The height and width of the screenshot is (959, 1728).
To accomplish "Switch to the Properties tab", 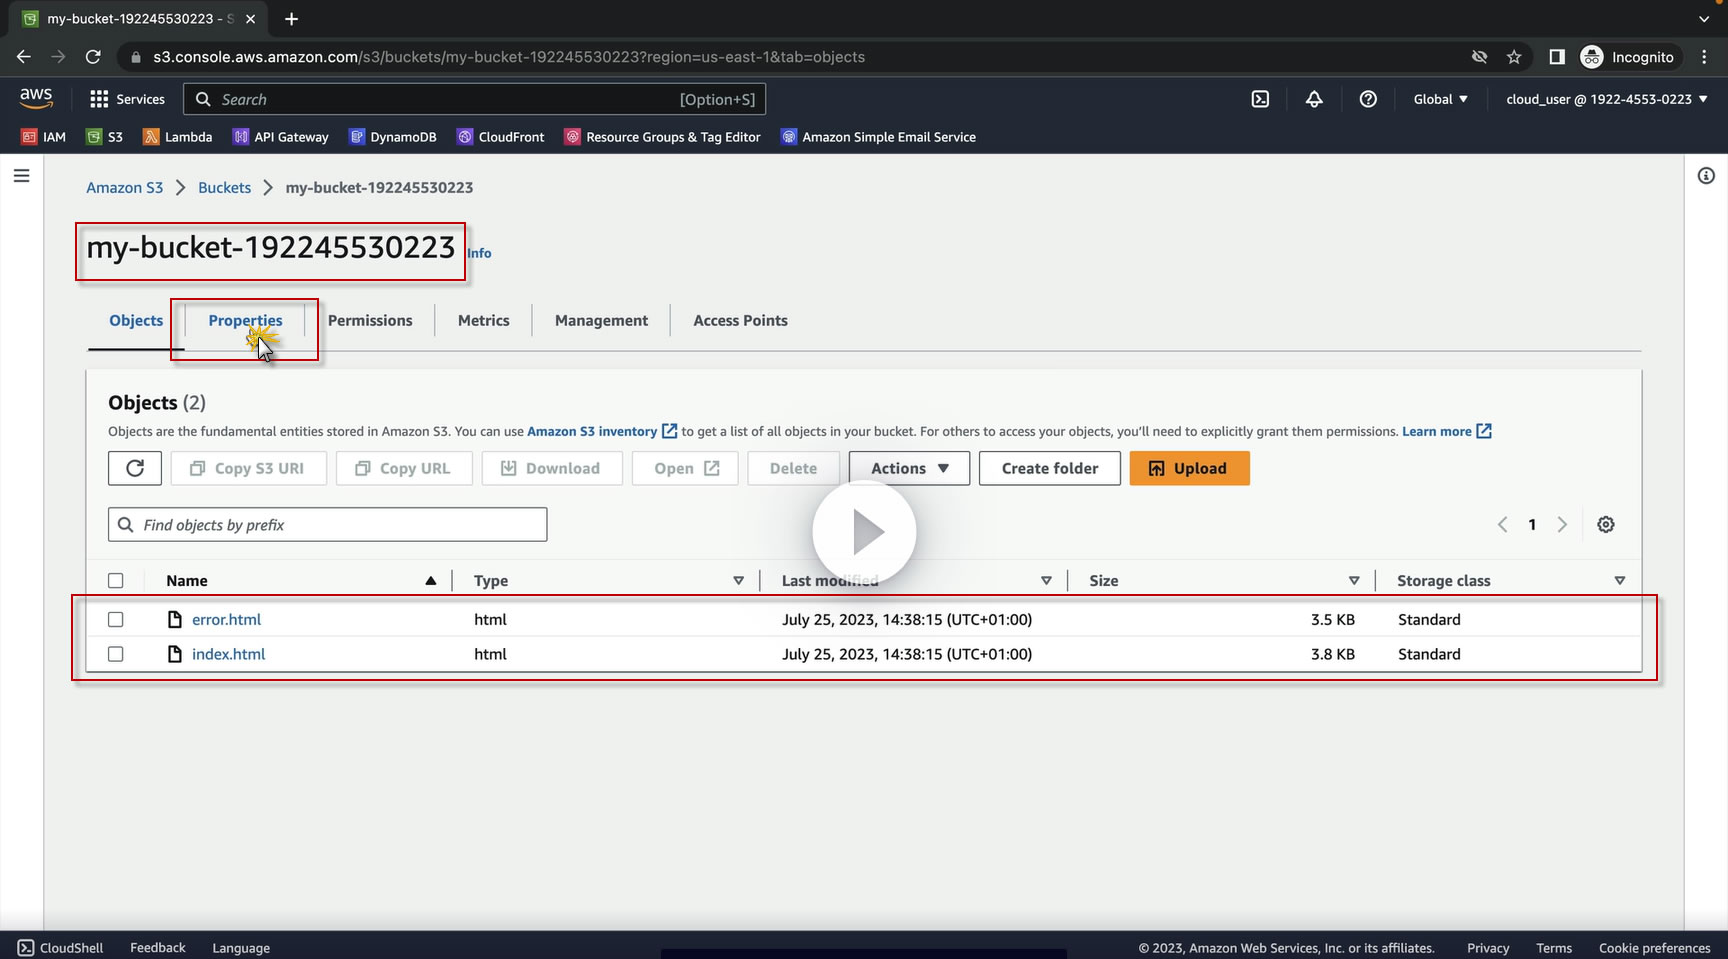I will click(x=245, y=321).
